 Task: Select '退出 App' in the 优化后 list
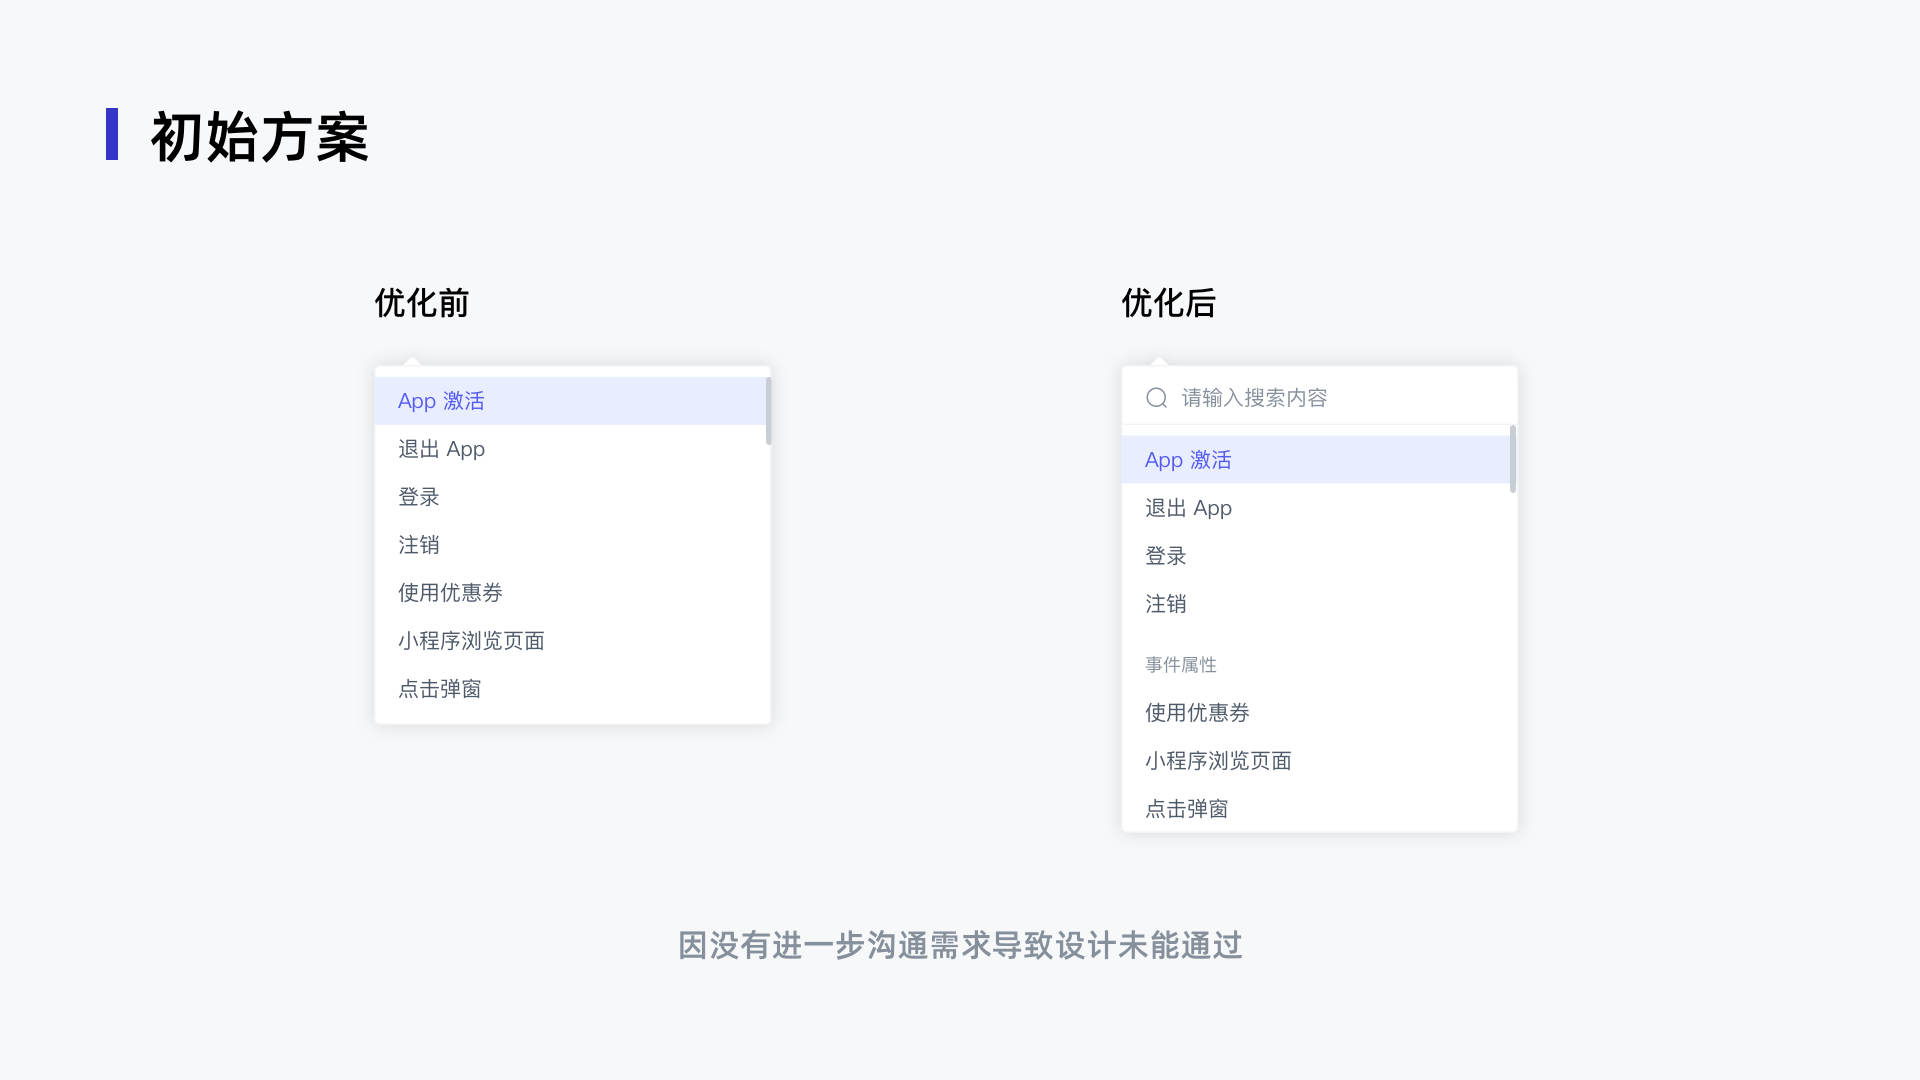pyautogui.click(x=1188, y=508)
